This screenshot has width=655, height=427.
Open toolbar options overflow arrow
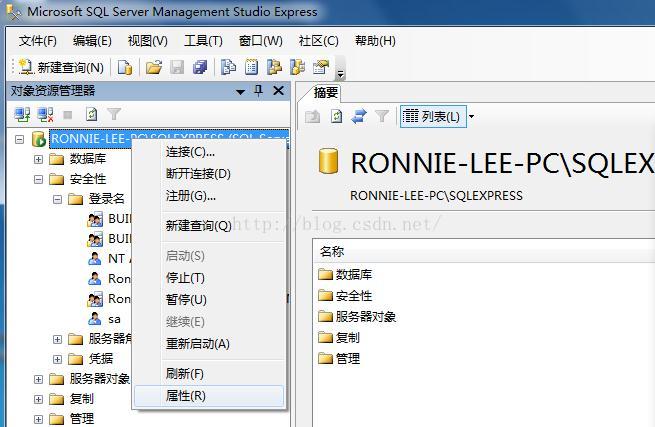click(340, 74)
